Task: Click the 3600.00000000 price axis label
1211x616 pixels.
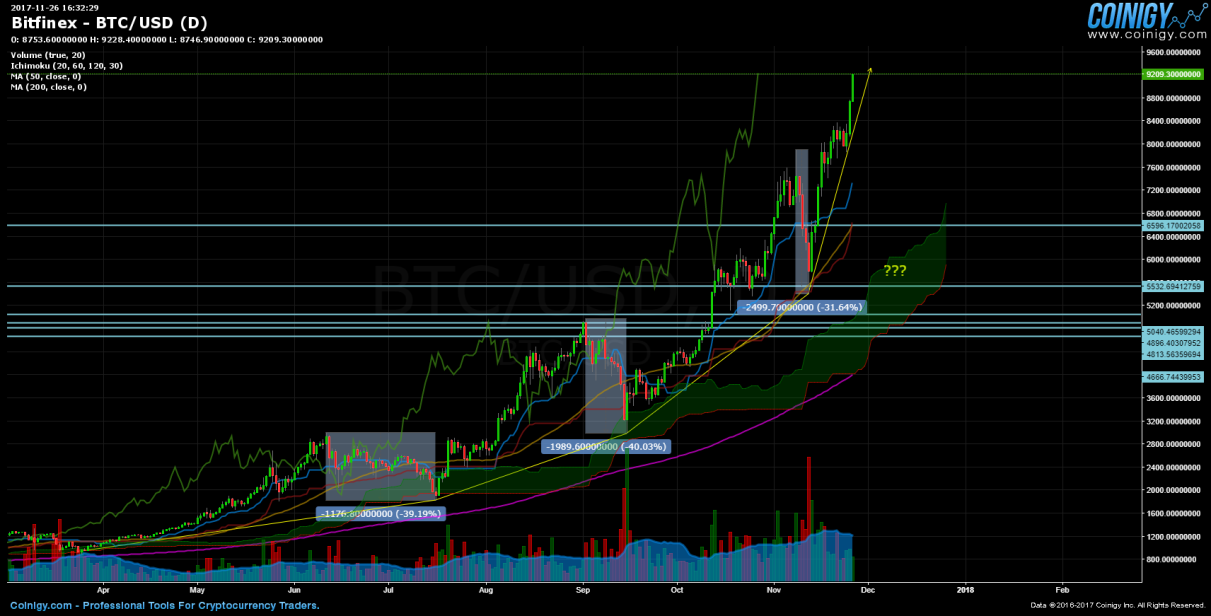Action: 1174,398
